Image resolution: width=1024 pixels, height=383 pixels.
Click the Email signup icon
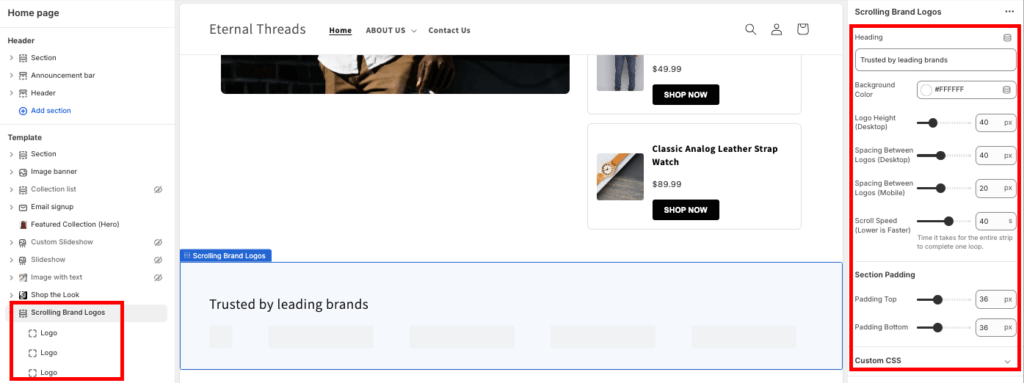[x=23, y=207]
